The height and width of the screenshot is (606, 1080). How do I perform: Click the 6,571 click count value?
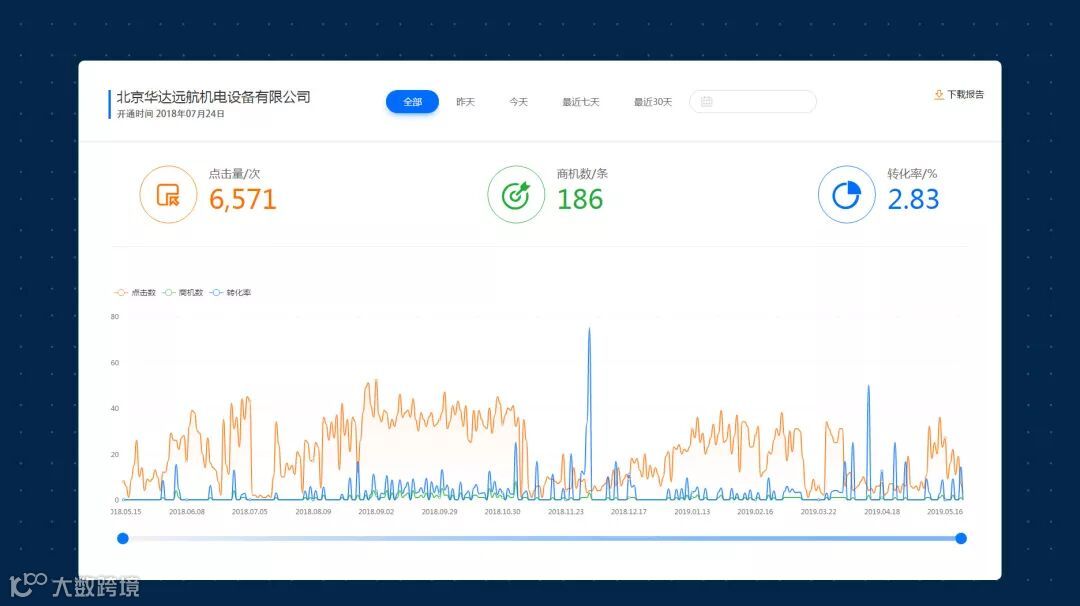242,200
